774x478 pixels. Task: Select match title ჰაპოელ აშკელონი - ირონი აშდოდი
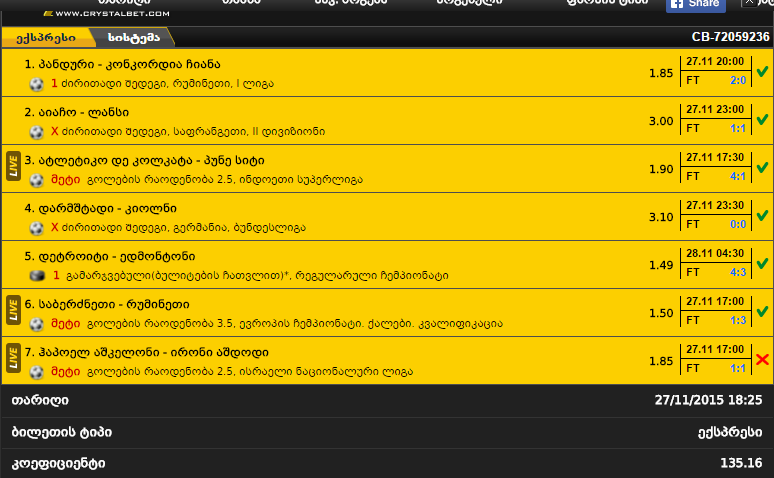(146, 353)
